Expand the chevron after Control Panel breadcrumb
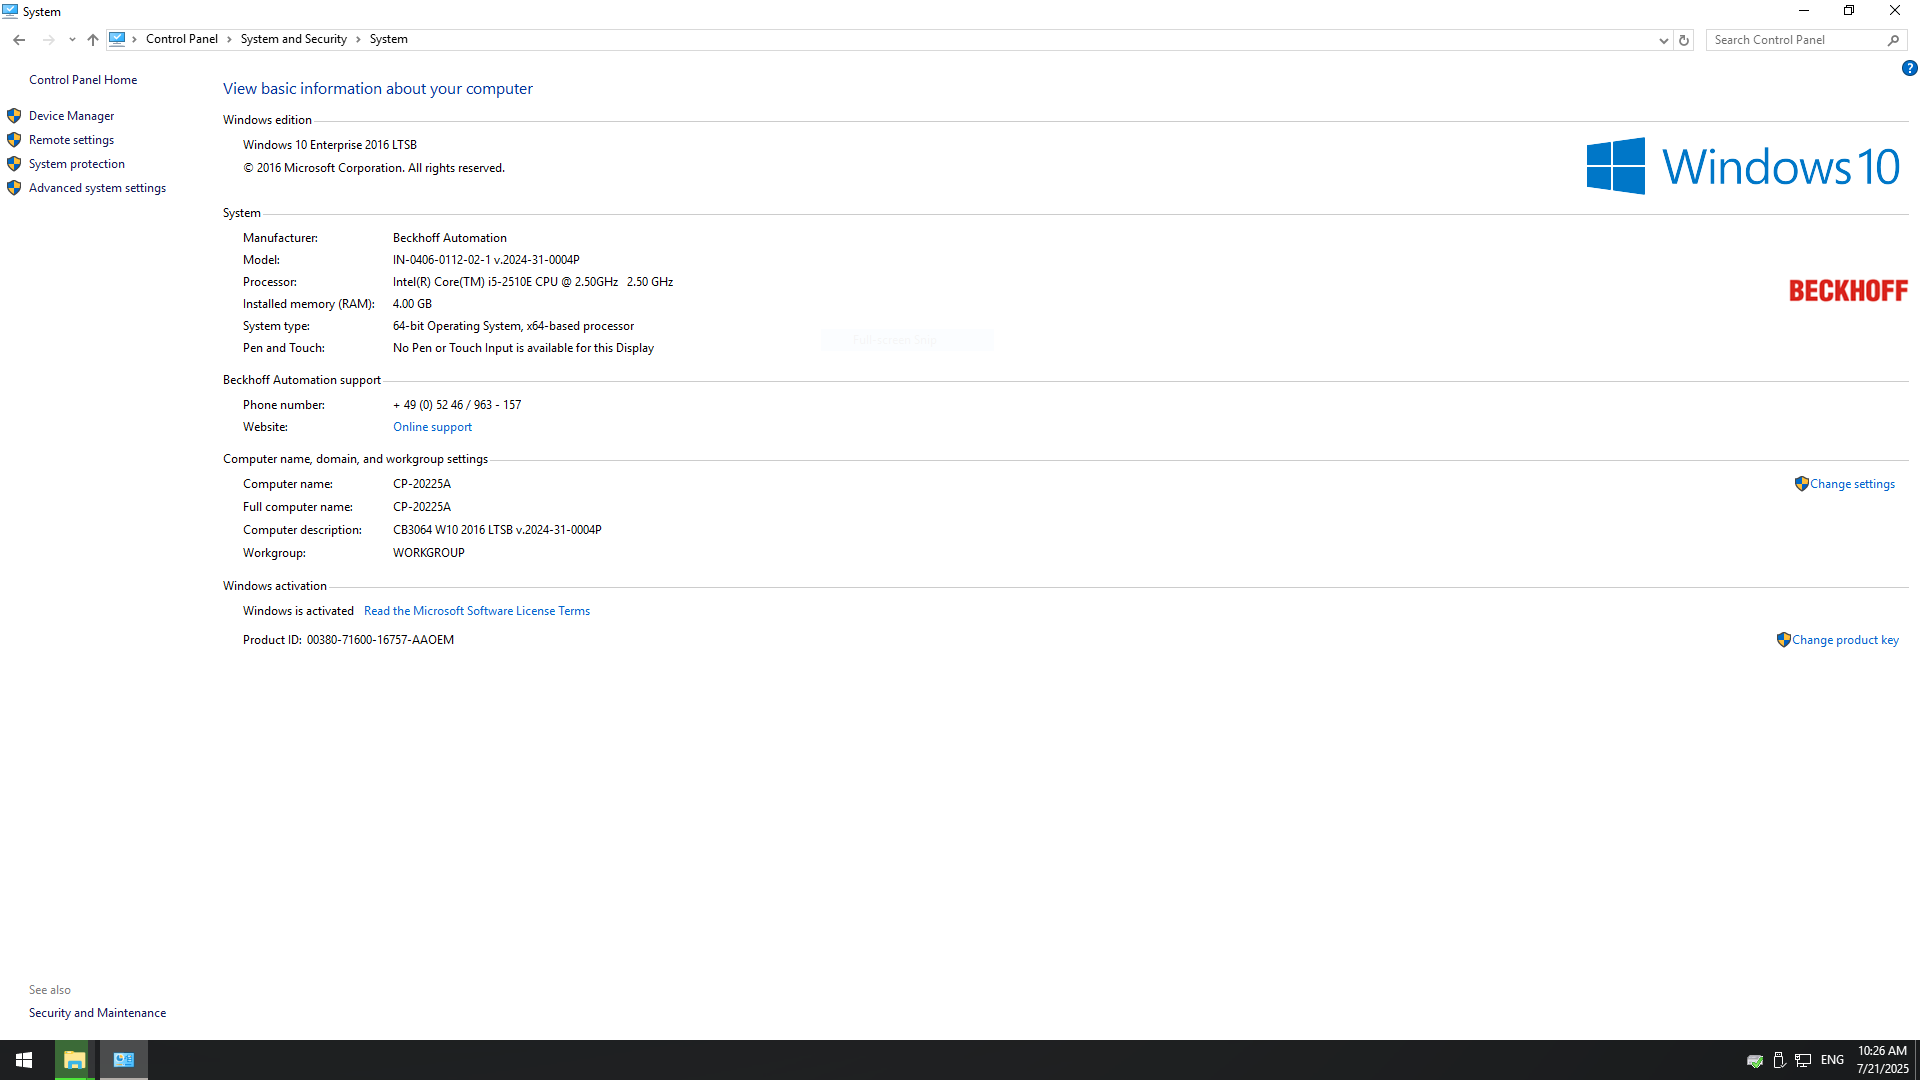 (x=229, y=39)
